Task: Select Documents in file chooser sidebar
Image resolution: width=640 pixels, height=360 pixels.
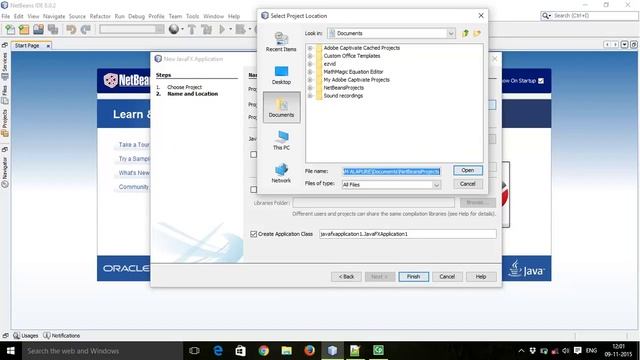Action: 282,107
